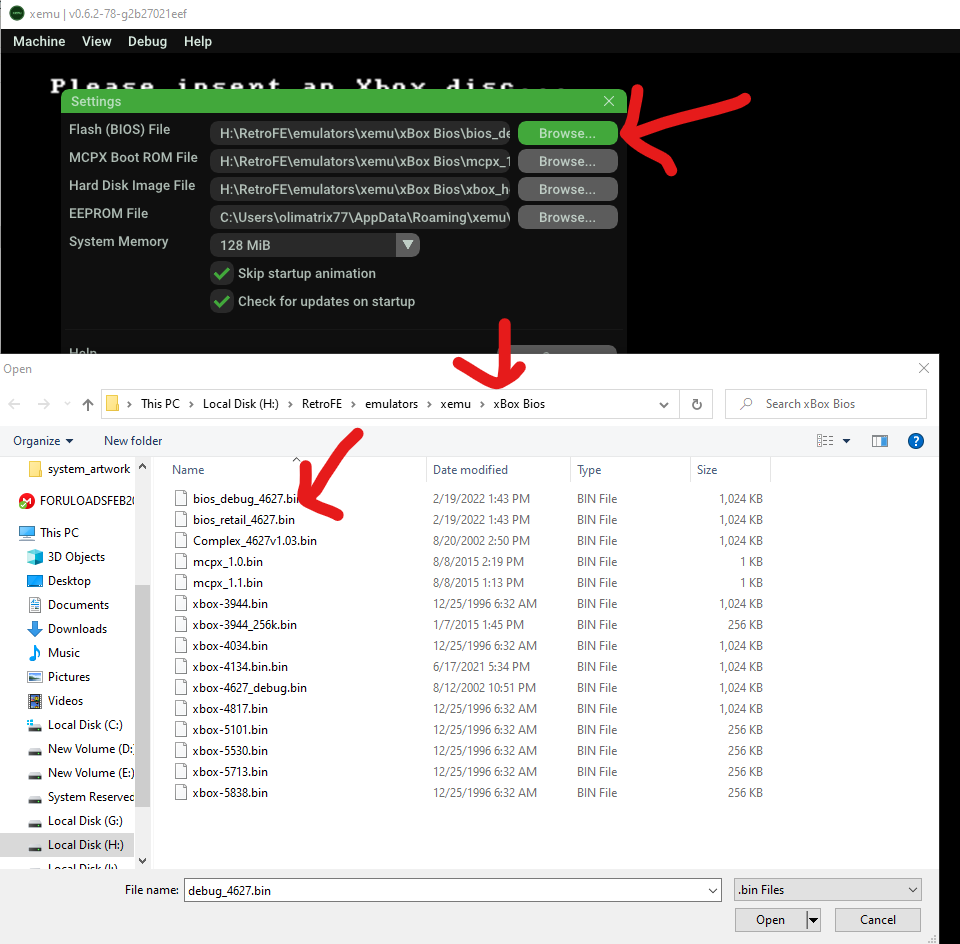This screenshot has width=960, height=944.
Task: Toggle Check for updates on startup
Action: coord(222,301)
